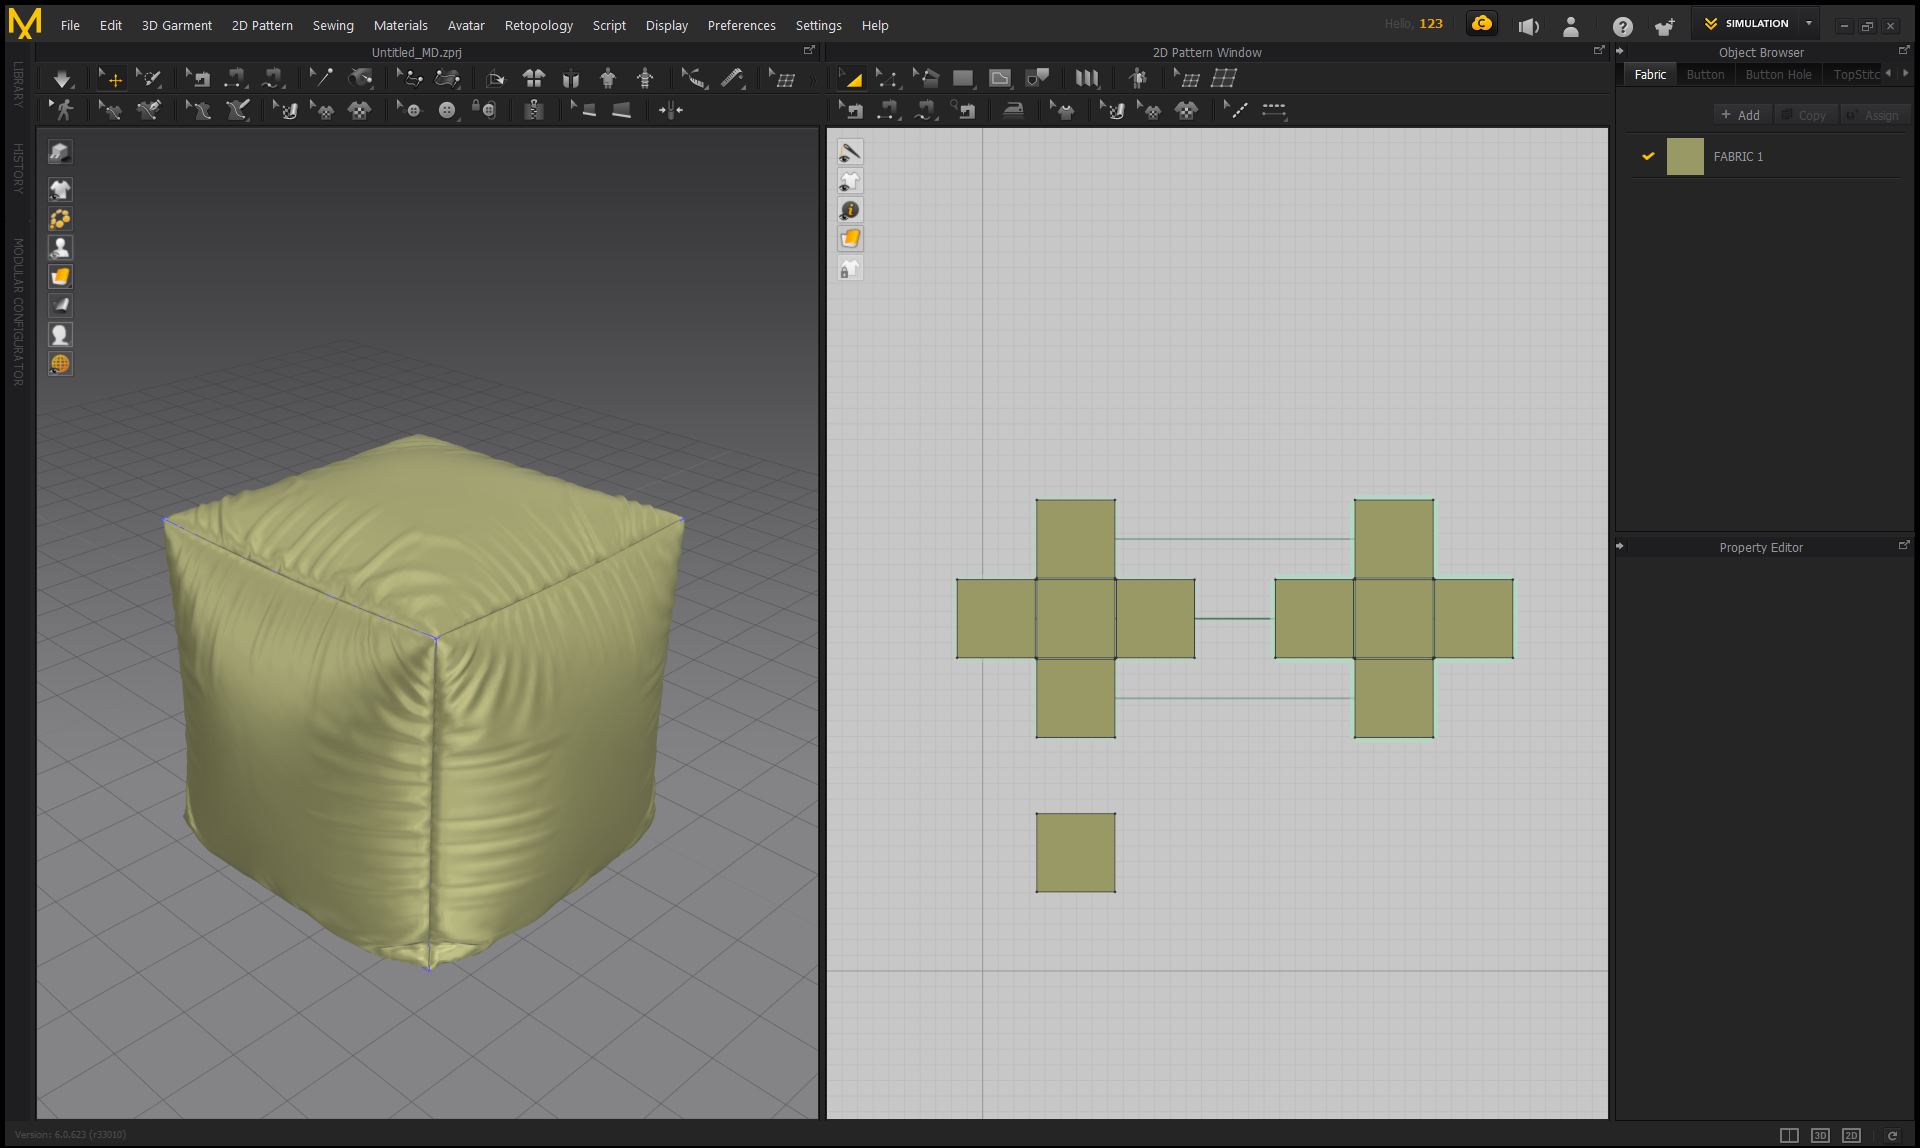Select the Edit Pattern yellow triangle tool

click(852, 78)
